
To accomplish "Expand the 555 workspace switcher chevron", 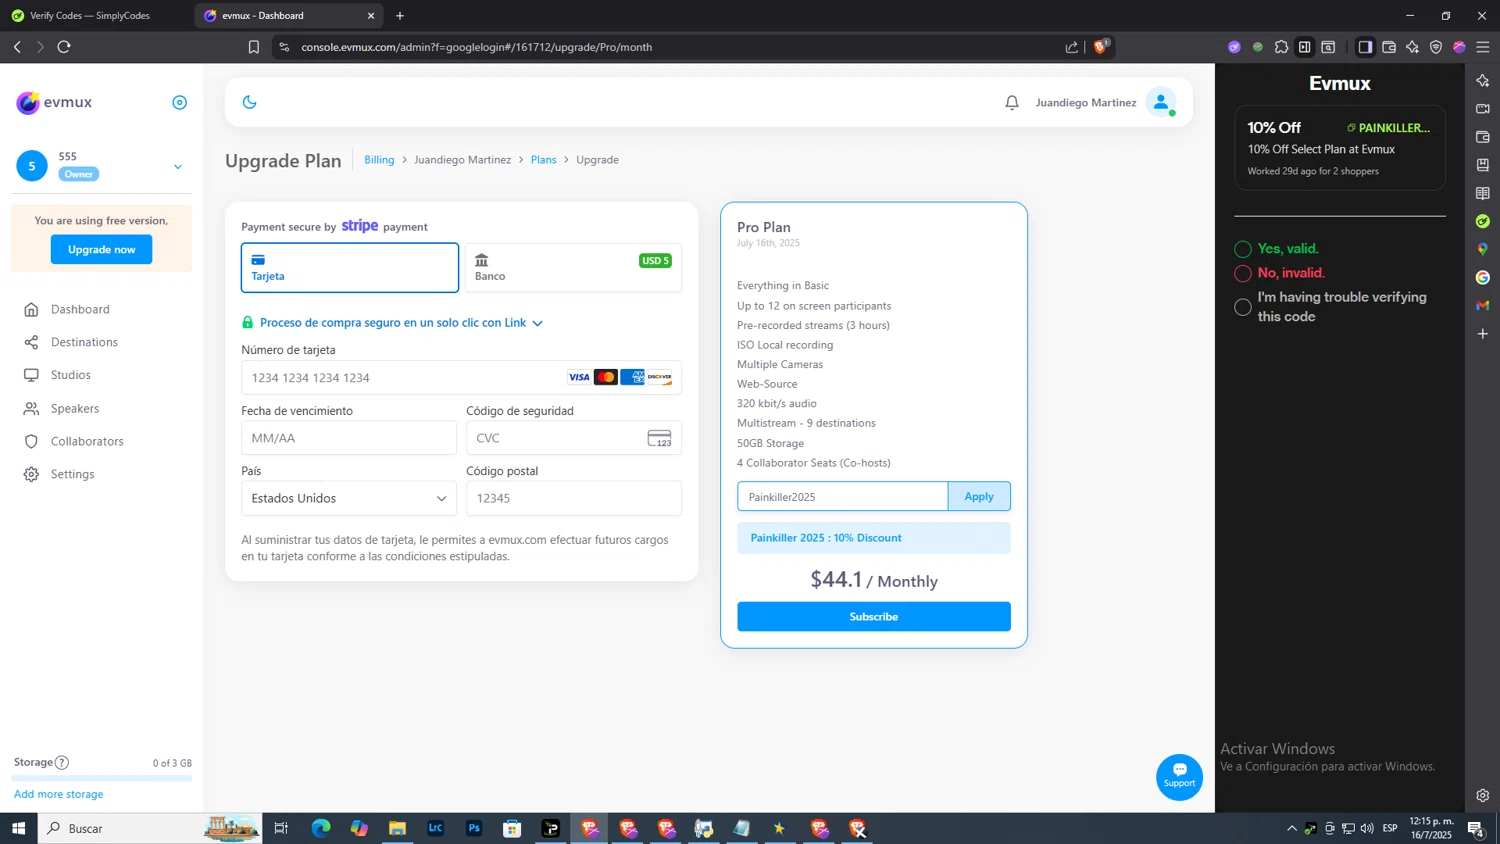I will tap(178, 167).
